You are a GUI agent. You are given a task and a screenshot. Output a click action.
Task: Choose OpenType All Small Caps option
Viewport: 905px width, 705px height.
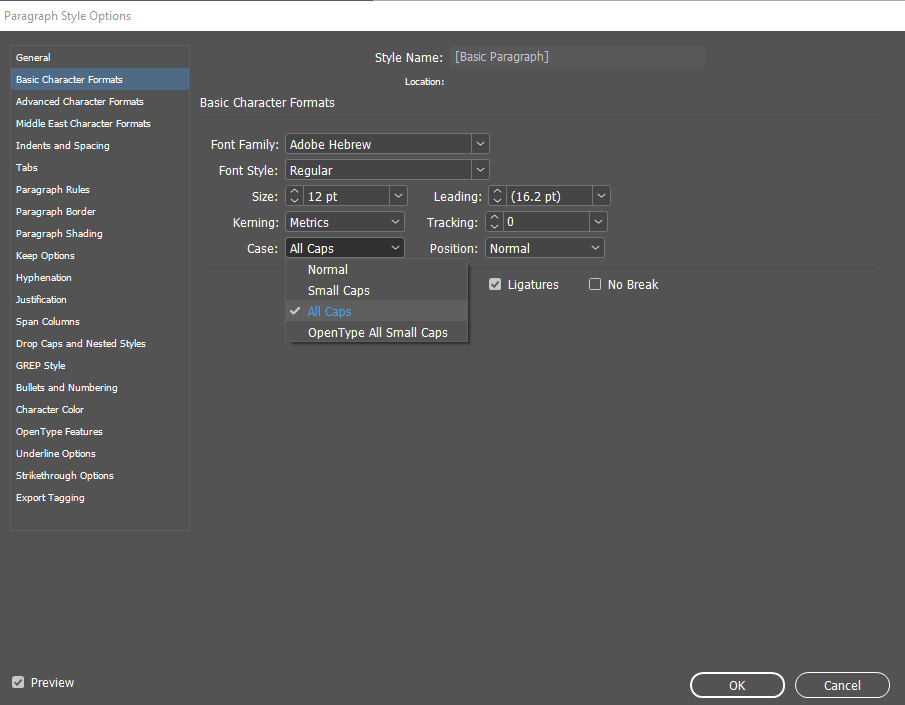(376, 332)
